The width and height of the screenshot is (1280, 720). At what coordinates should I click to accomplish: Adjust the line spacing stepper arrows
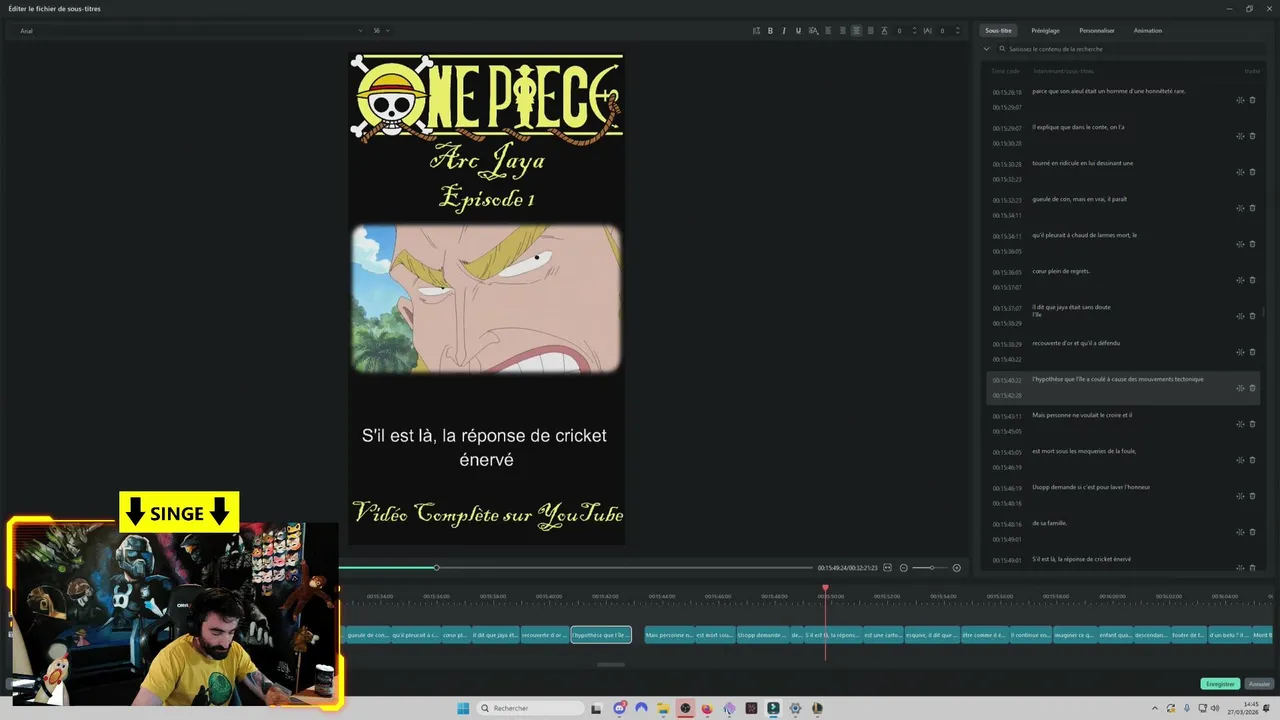(x=914, y=31)
